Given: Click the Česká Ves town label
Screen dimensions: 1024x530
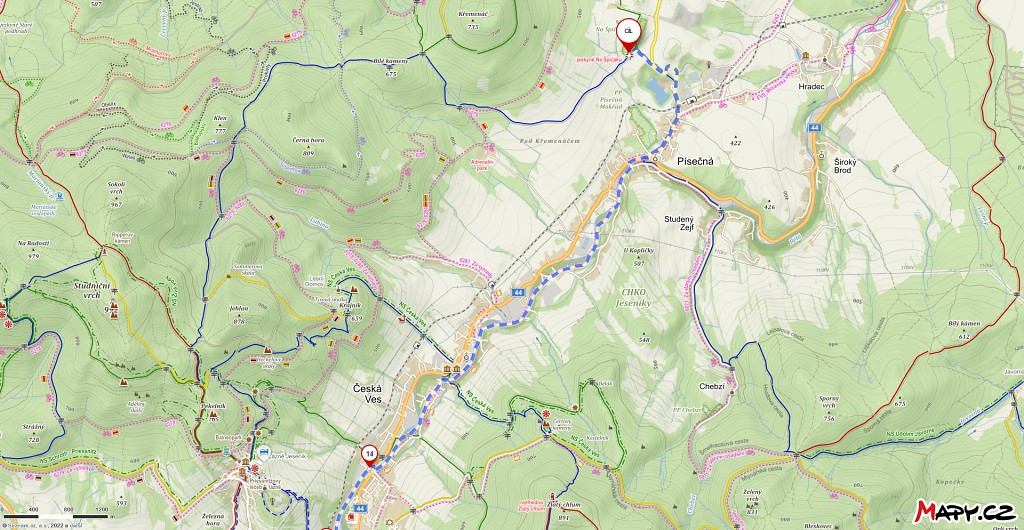Looking at the screenshot, I should click(x=367, y=394).
